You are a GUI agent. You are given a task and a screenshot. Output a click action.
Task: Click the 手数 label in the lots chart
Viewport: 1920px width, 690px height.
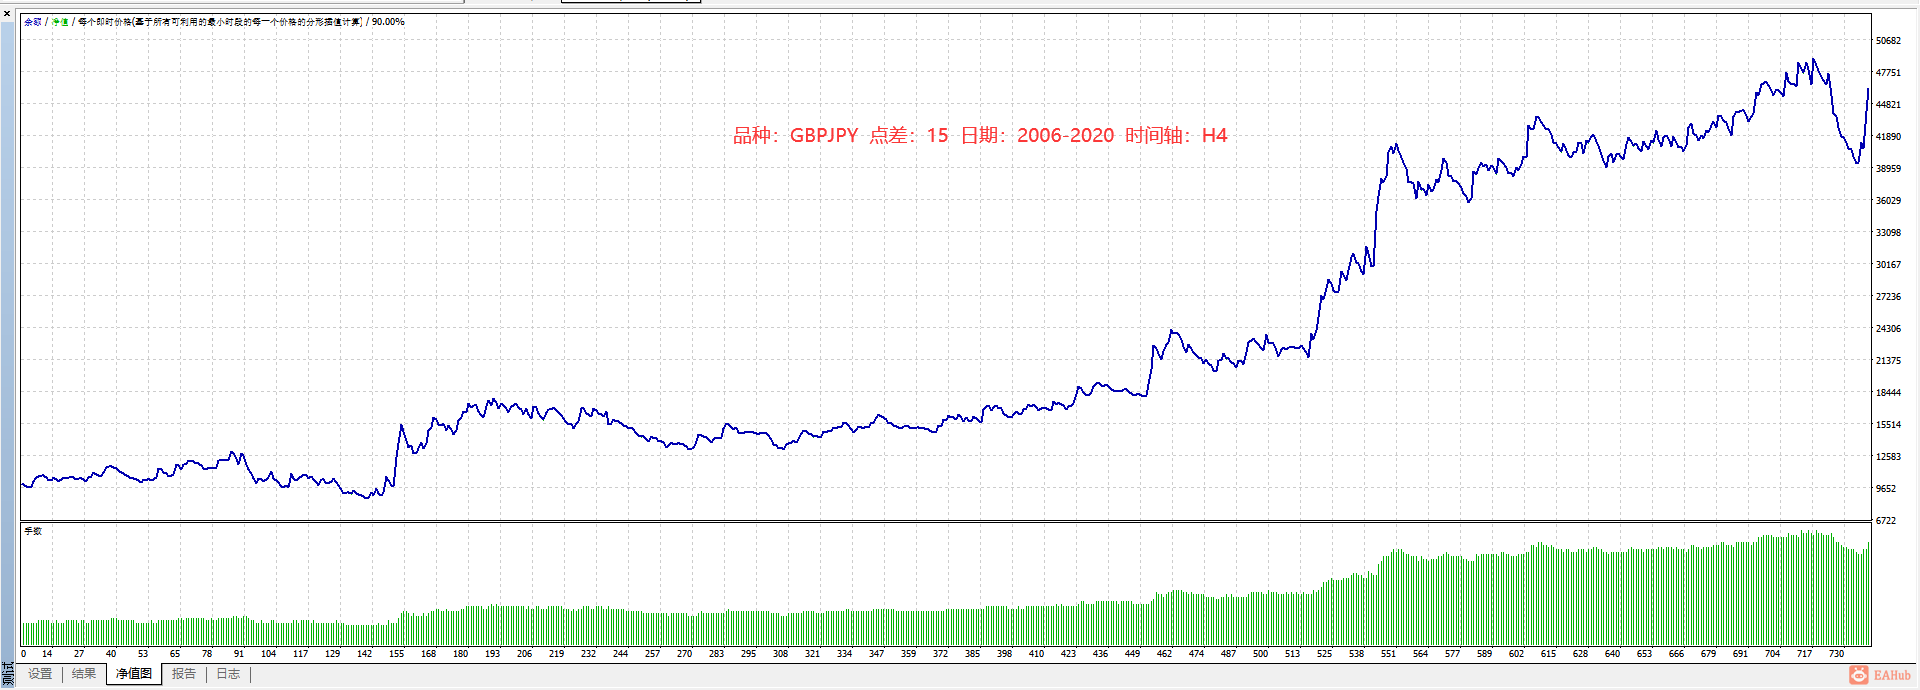[x=33, y=531]
